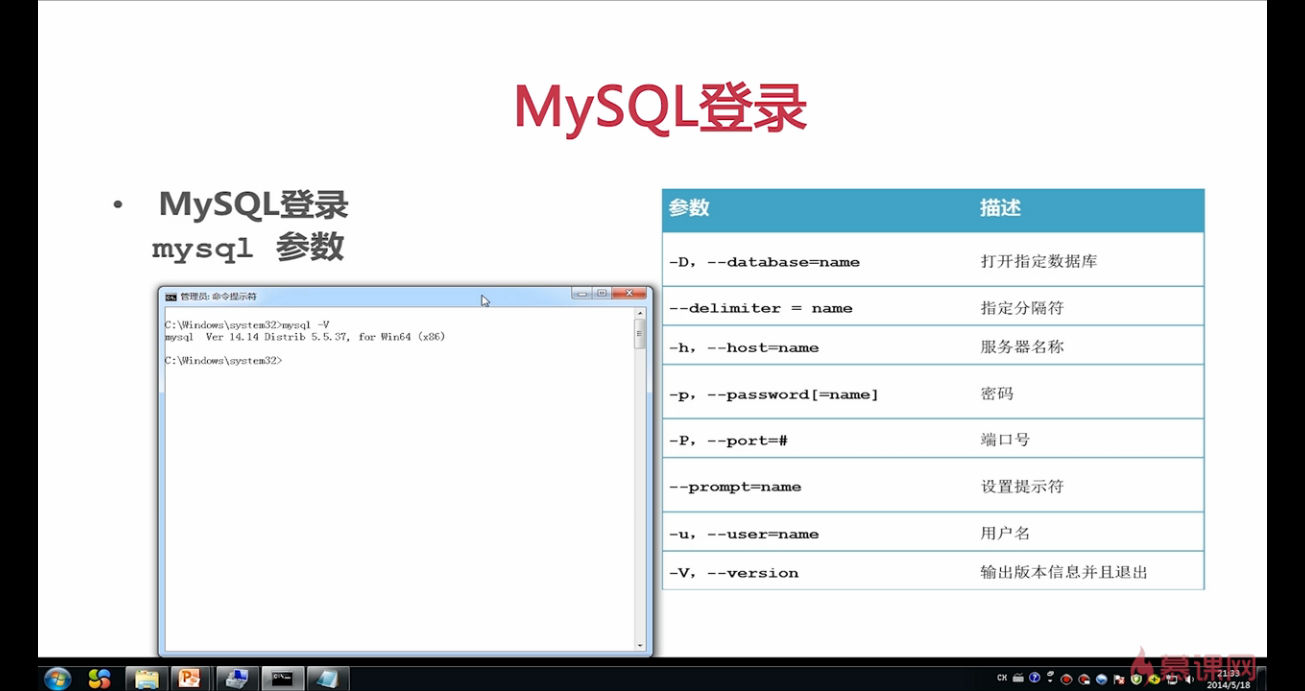Click the '端口号' description cell

point(1005,439)
